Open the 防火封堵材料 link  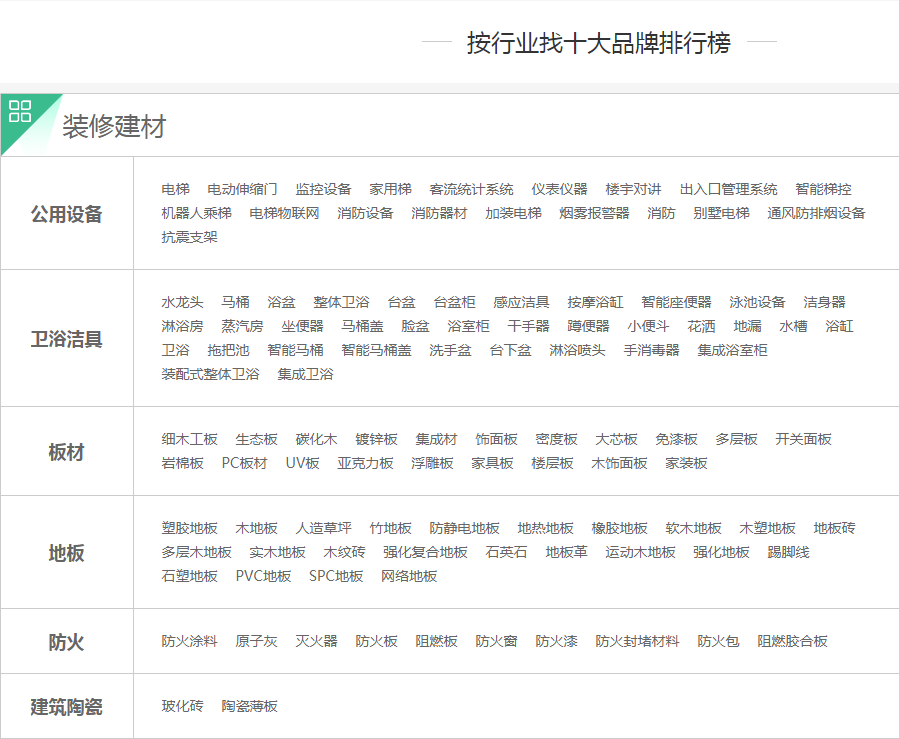pos(637,641)
